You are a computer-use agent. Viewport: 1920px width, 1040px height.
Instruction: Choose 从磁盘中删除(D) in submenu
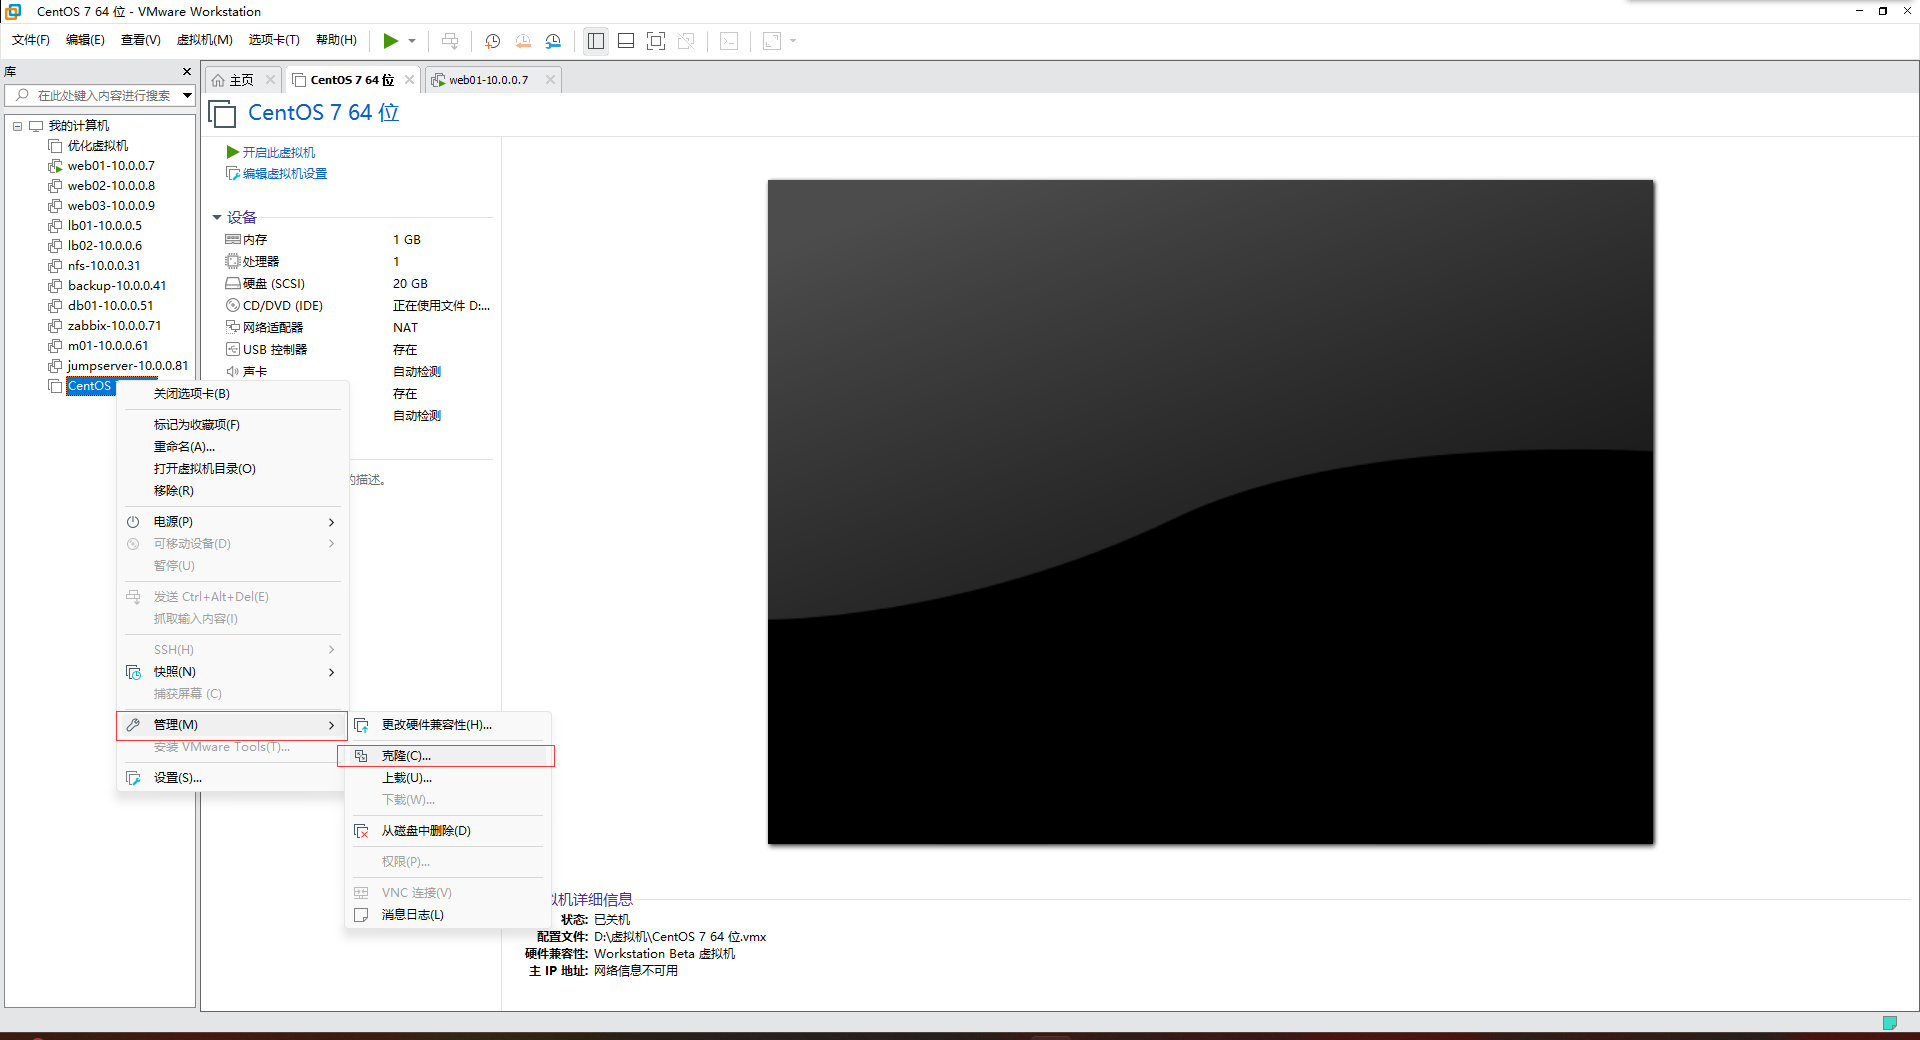(448, 831)
